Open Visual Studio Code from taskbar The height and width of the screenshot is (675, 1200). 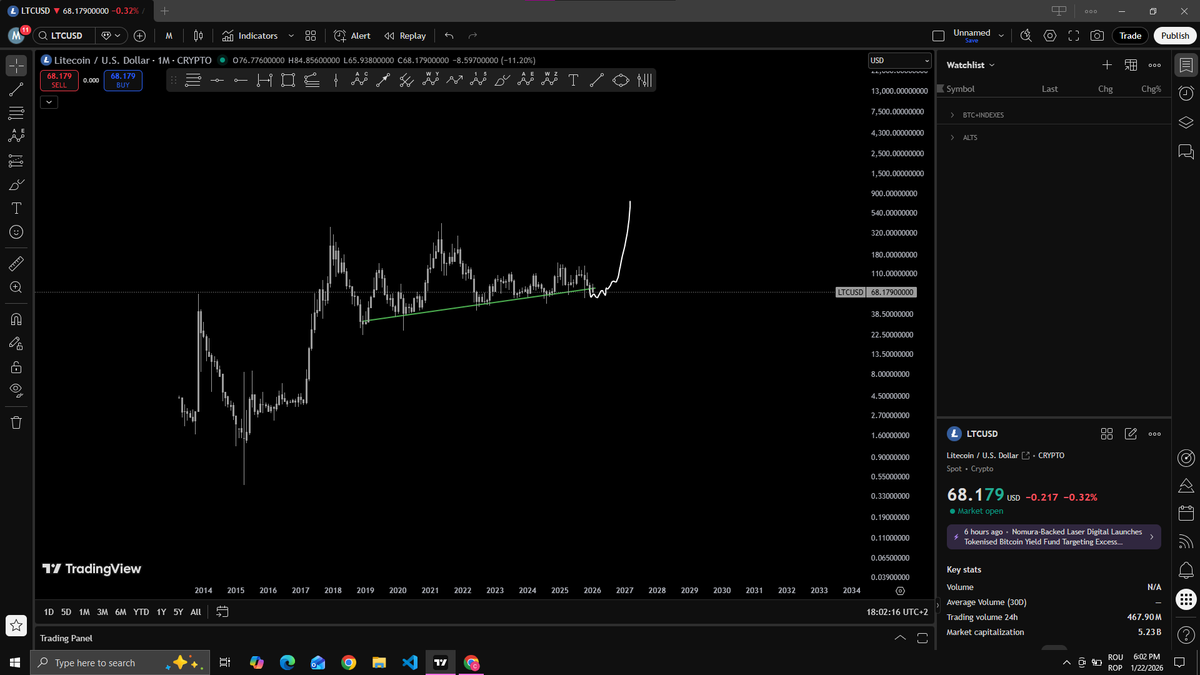click(x=409, y=662)
